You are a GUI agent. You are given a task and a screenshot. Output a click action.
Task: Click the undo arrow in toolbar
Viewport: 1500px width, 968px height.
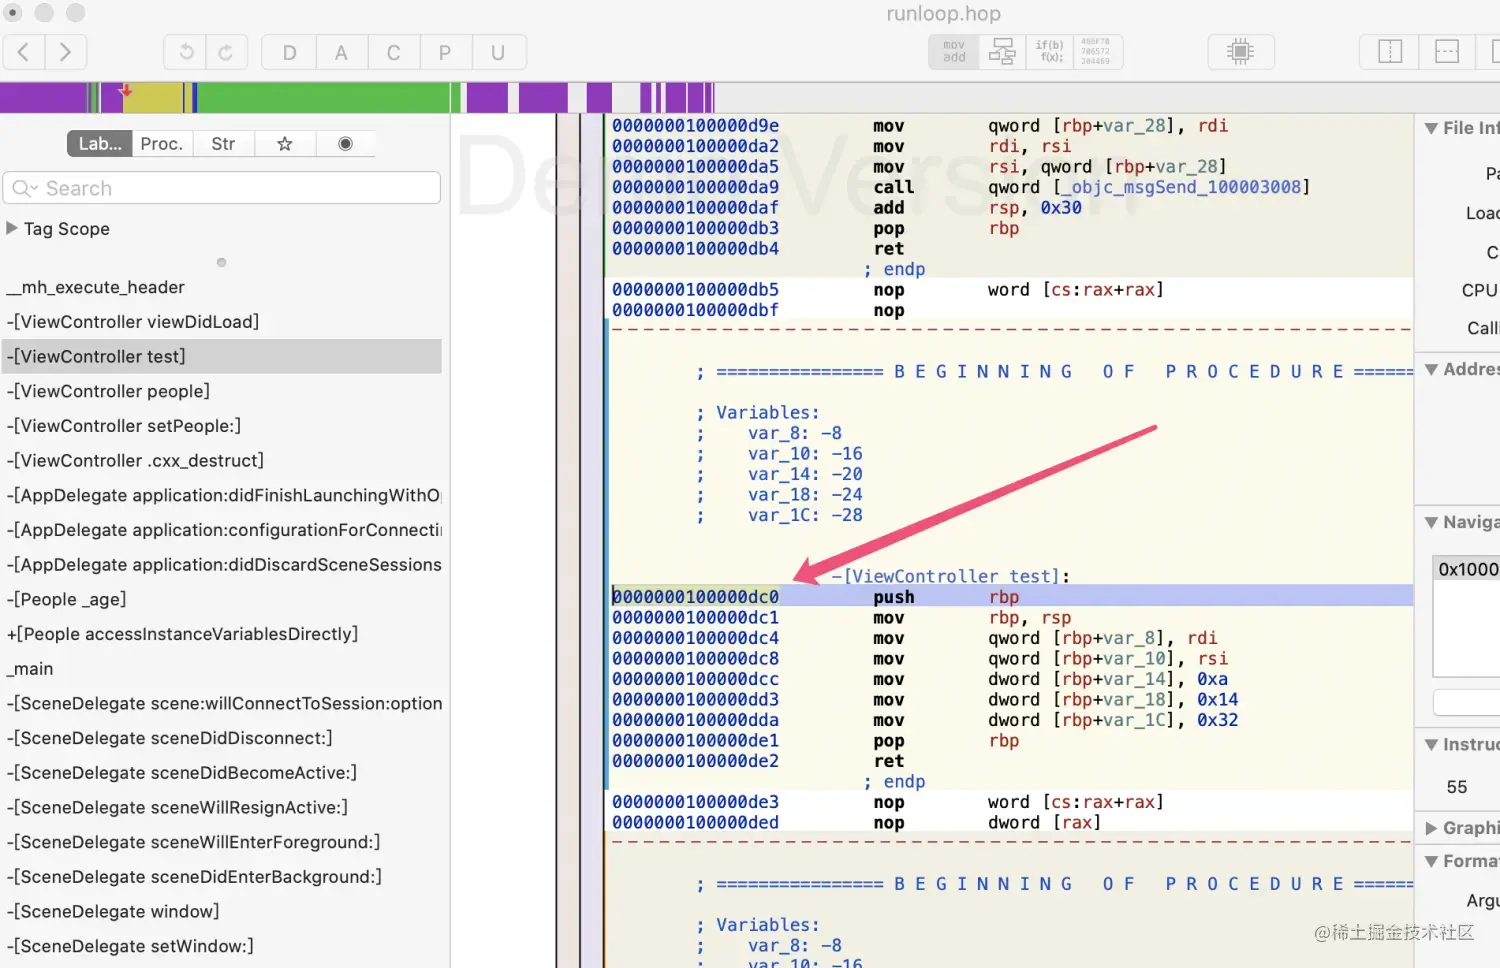point(186,52)
